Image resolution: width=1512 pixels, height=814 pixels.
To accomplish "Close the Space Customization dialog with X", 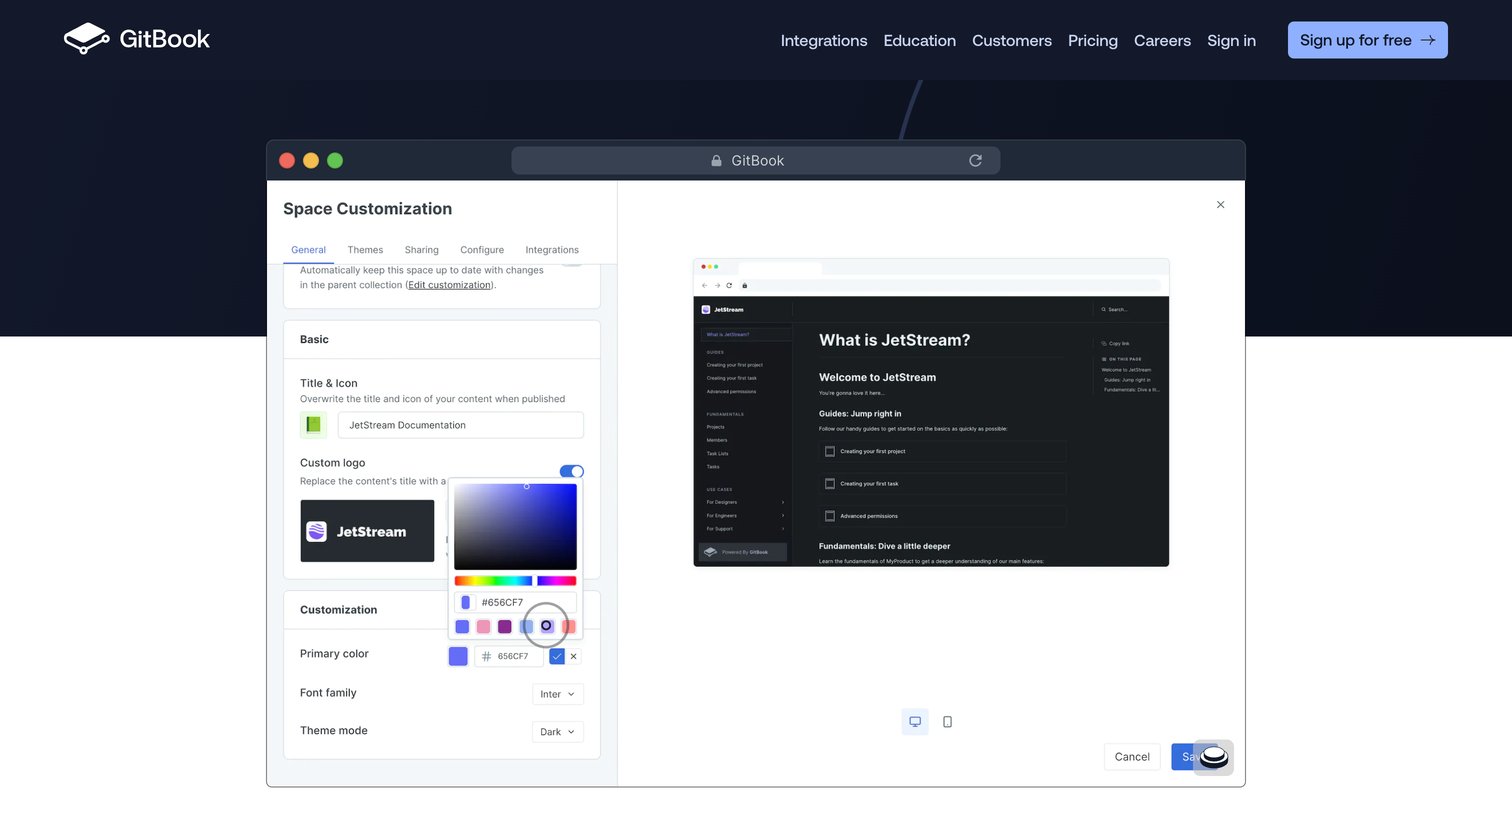I will coord(1220,204).
